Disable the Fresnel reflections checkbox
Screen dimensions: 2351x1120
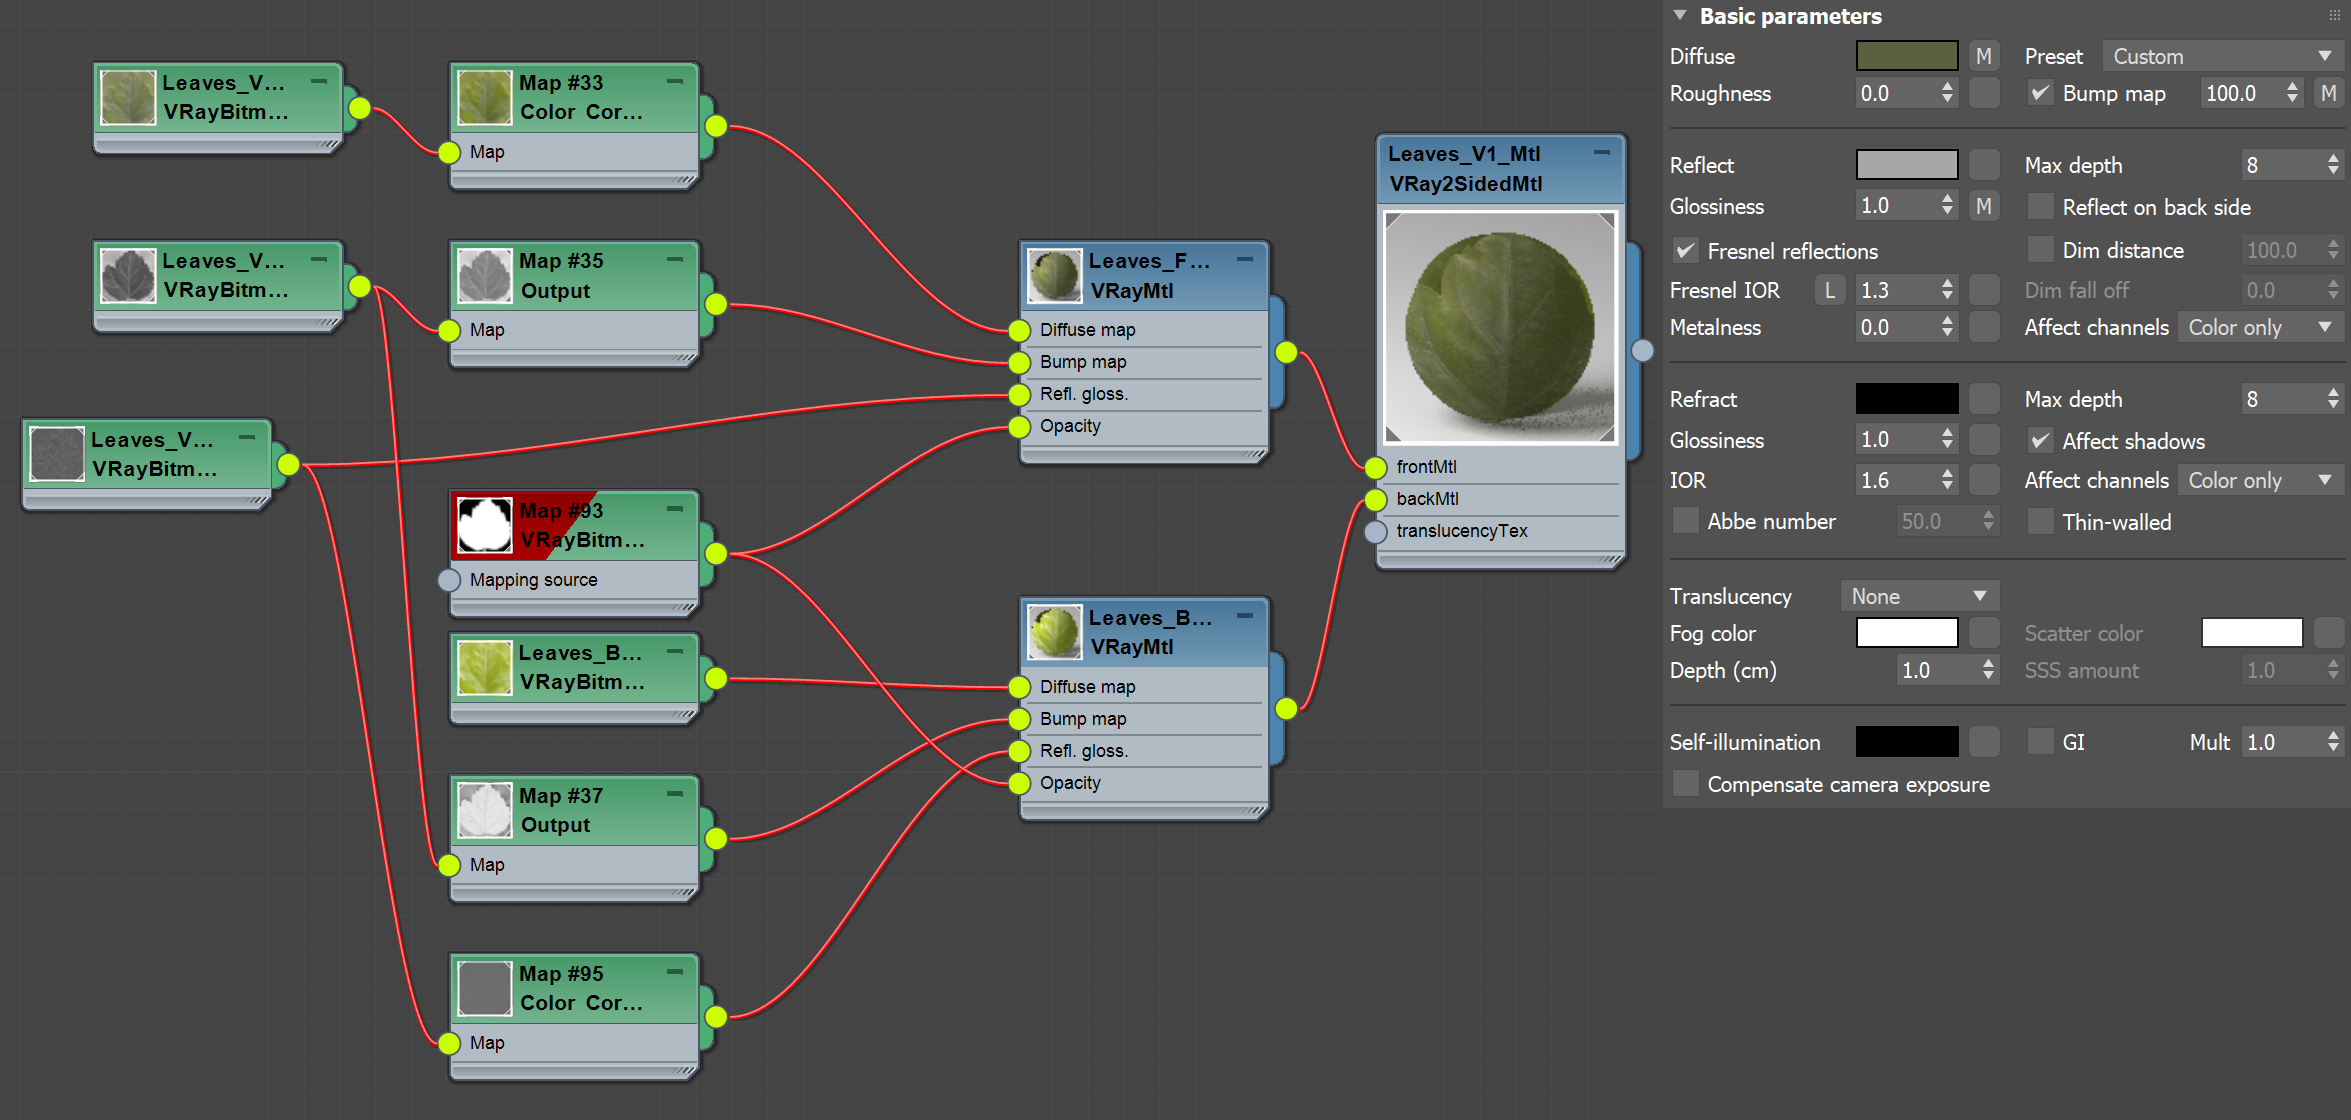pos(1685,251)
